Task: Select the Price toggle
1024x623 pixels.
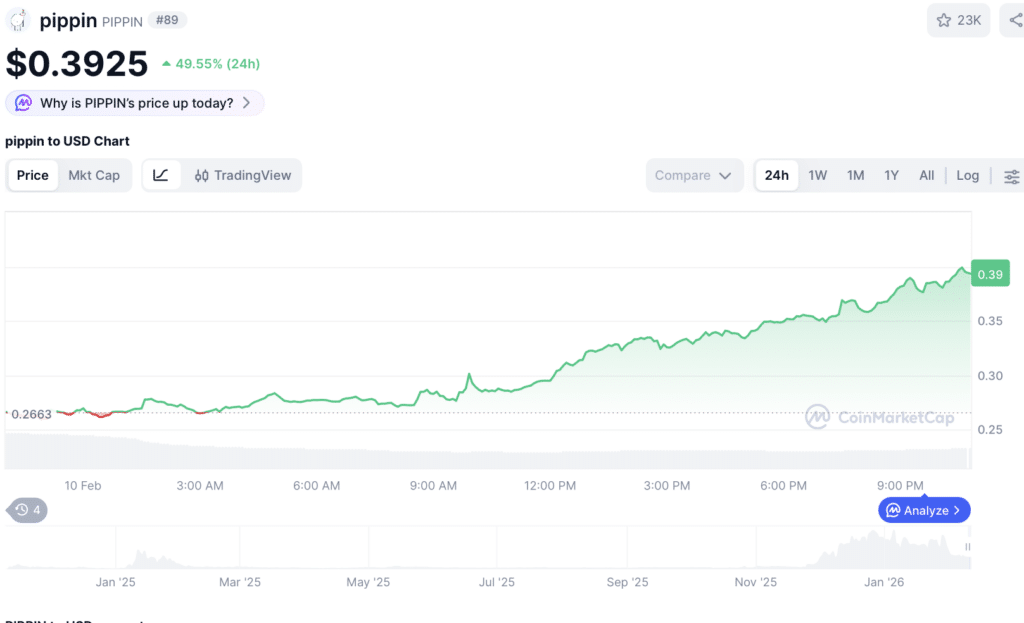Action: (x=33, y=175)
